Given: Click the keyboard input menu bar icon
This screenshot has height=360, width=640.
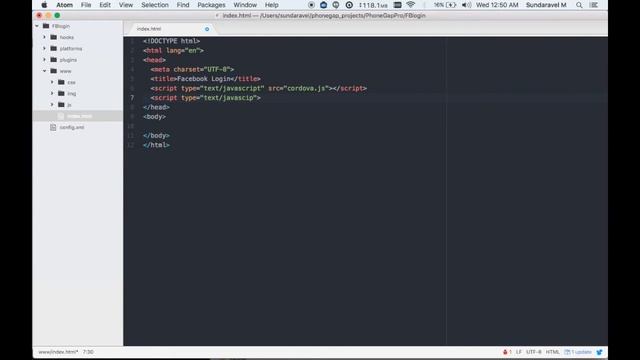Looking at the screenshot, I should pos(397,5).
